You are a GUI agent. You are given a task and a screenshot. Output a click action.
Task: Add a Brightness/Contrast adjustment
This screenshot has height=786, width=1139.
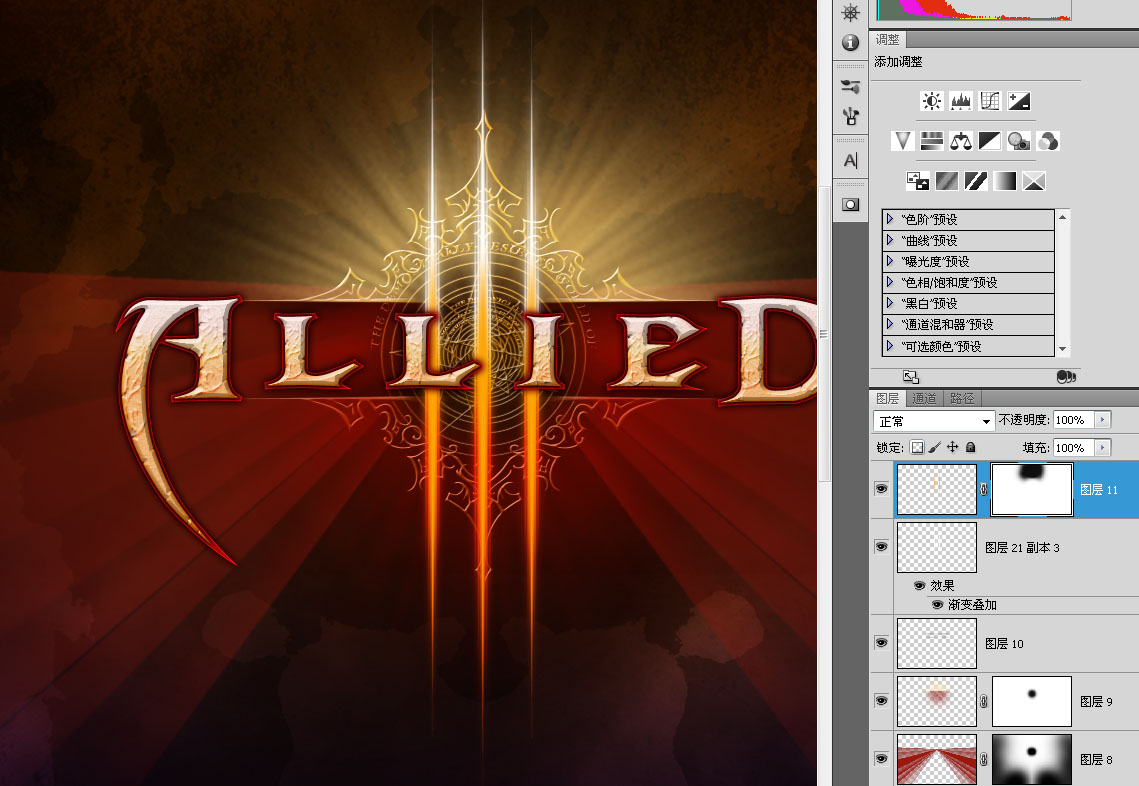(x=932, y=101)
